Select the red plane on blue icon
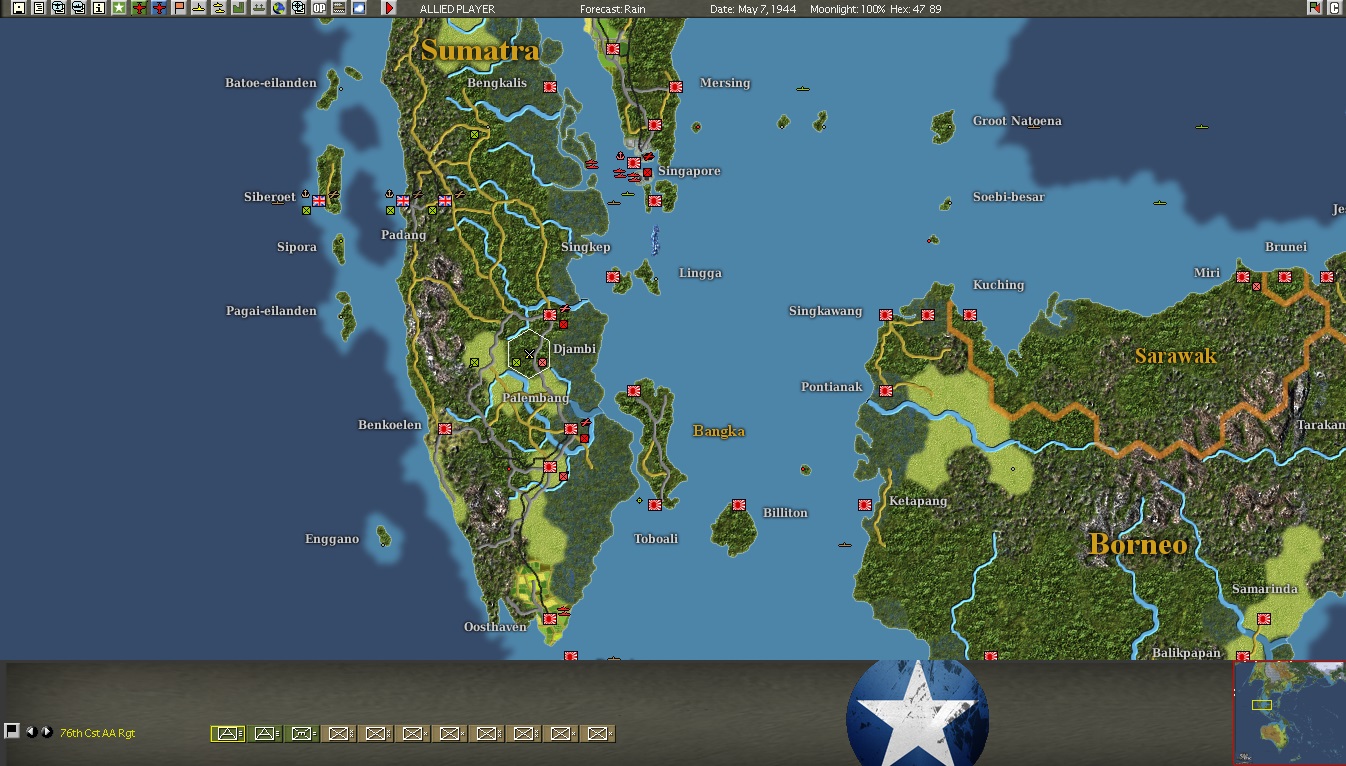Screen dimensions: 1346x766 coord(158,8)
